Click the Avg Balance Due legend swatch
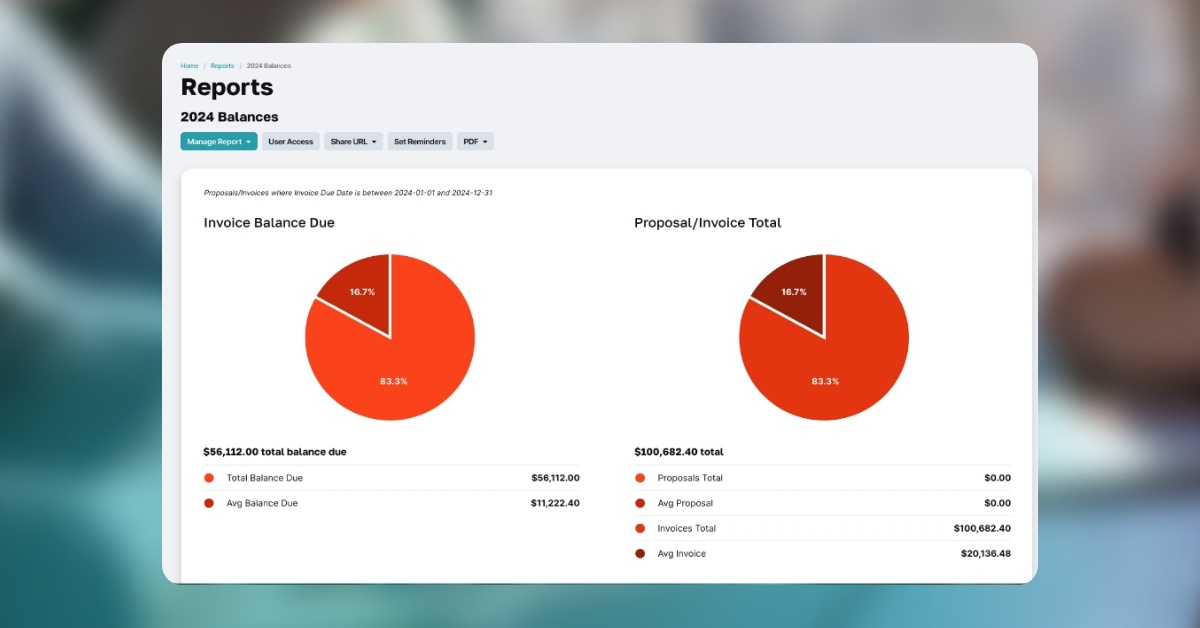This screenshot has width=1200, height=628. 209,503
